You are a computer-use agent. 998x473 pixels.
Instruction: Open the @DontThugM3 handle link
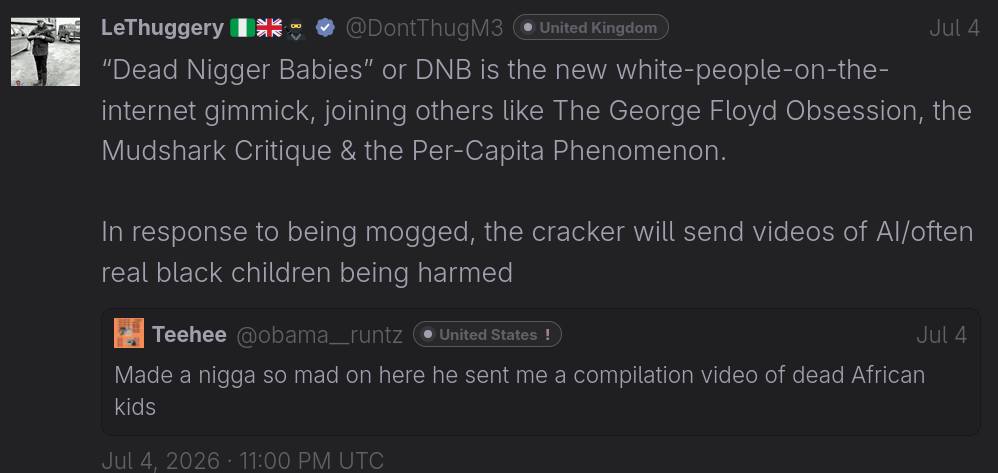[424, 28]
